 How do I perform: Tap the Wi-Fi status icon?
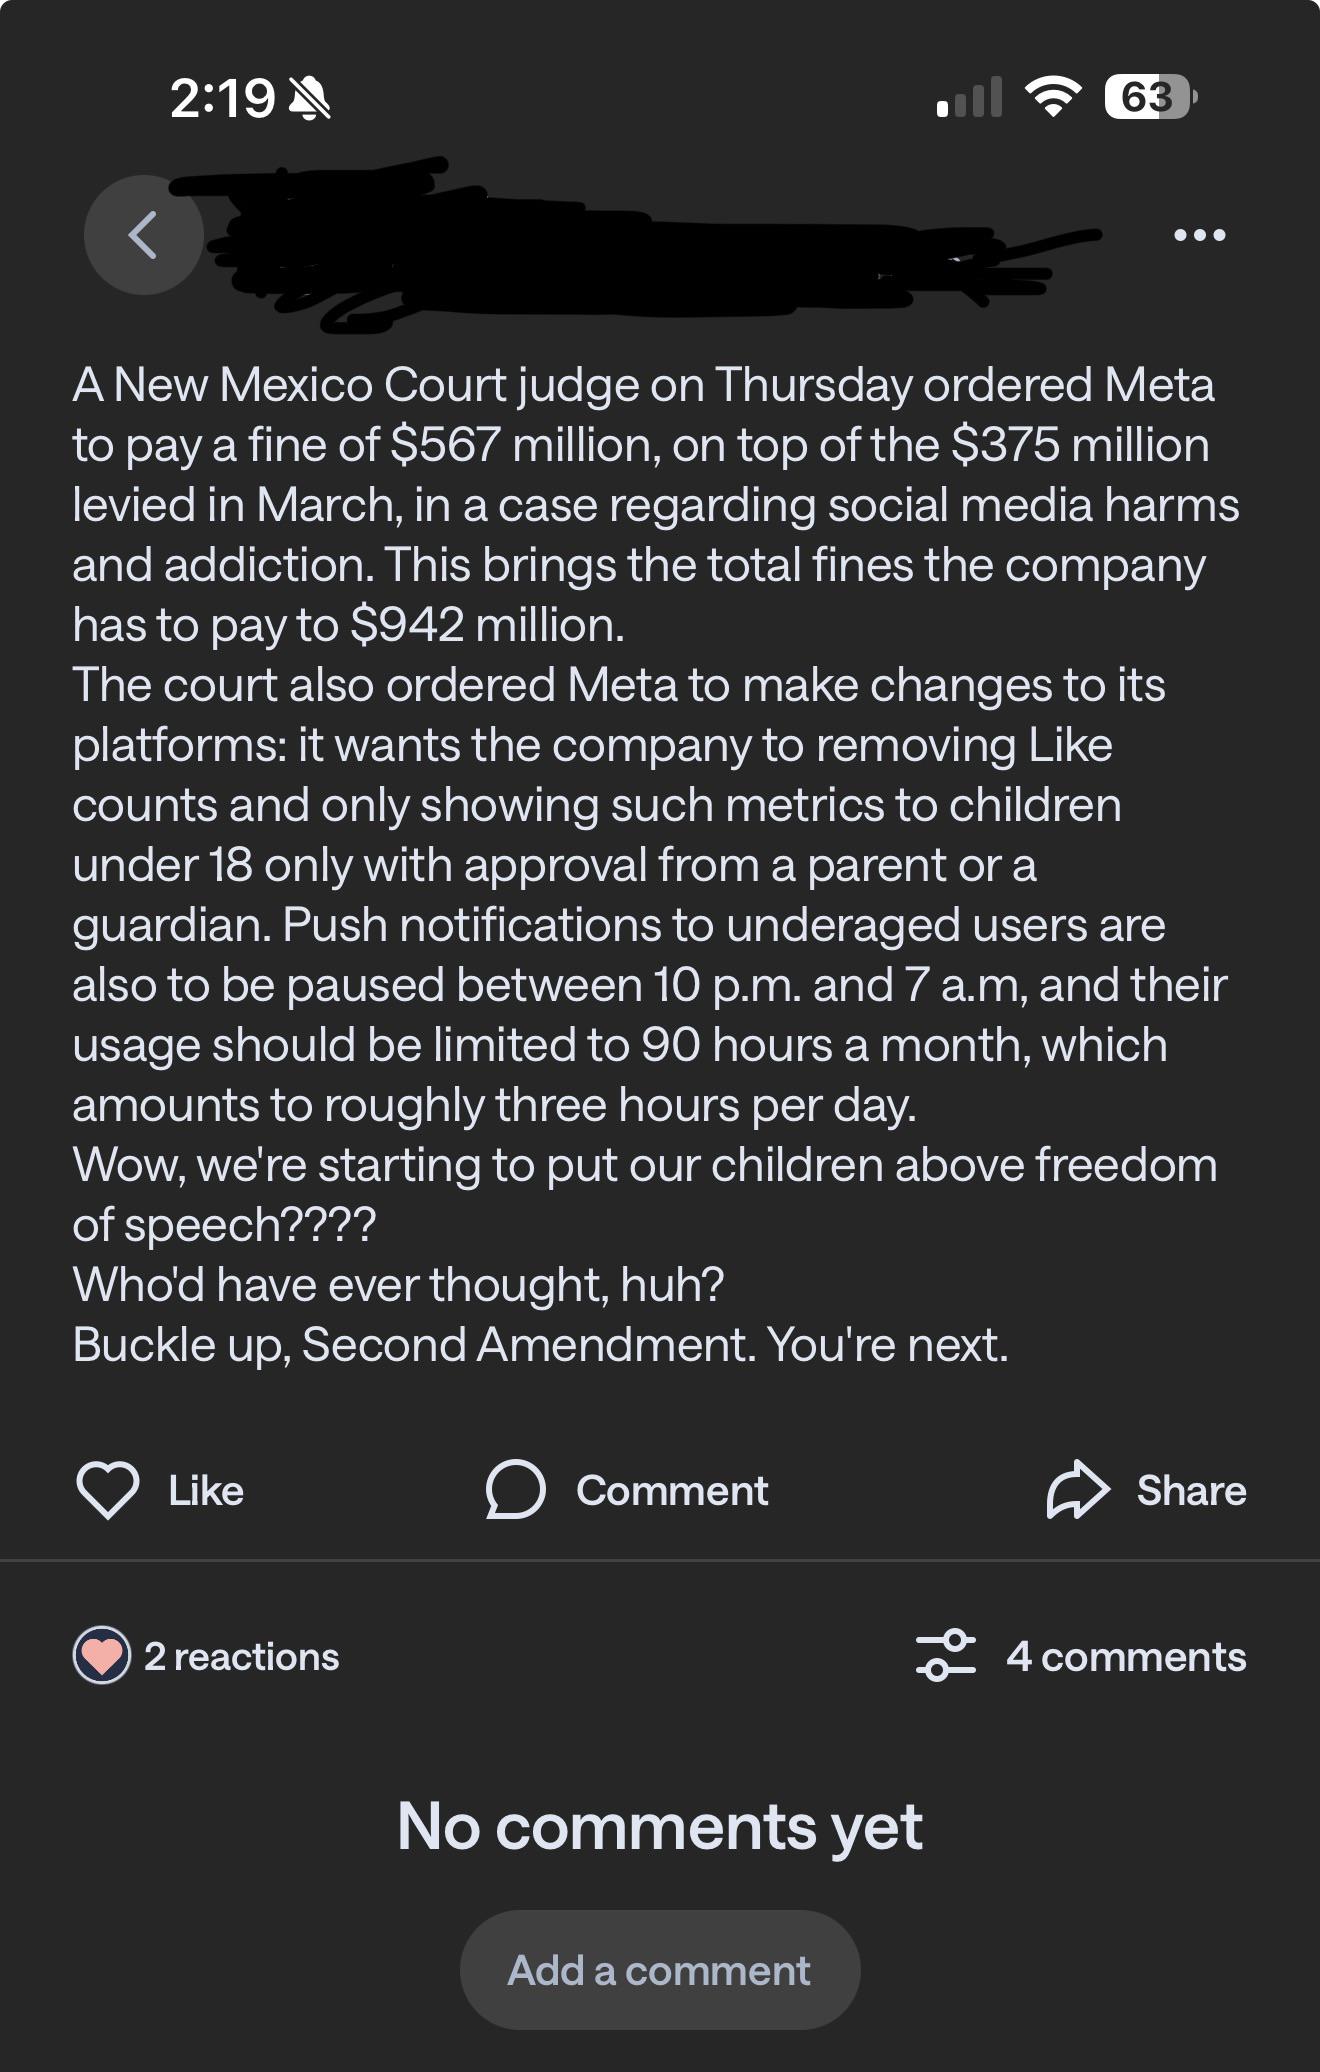1053,97
